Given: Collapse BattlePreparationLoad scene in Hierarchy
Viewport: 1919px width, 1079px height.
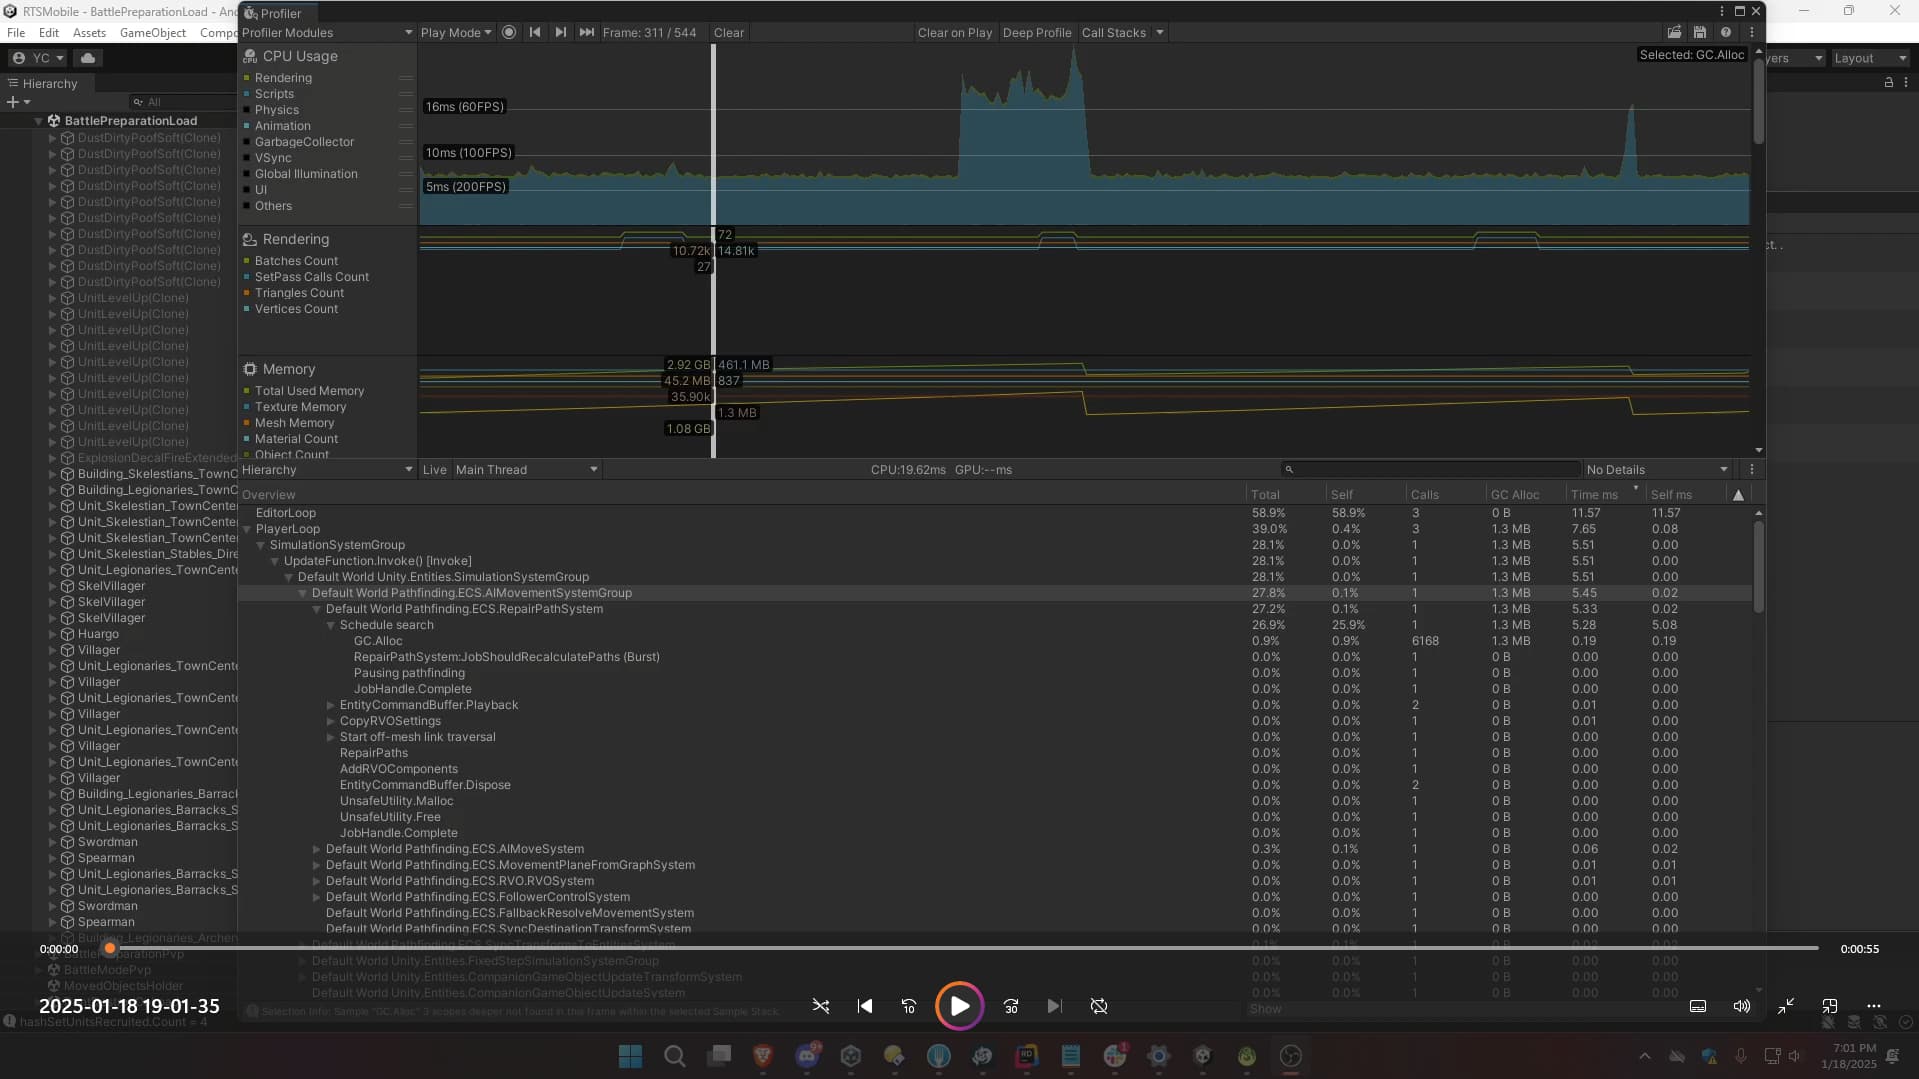Looking at the screenshot, I should (39, 121).
